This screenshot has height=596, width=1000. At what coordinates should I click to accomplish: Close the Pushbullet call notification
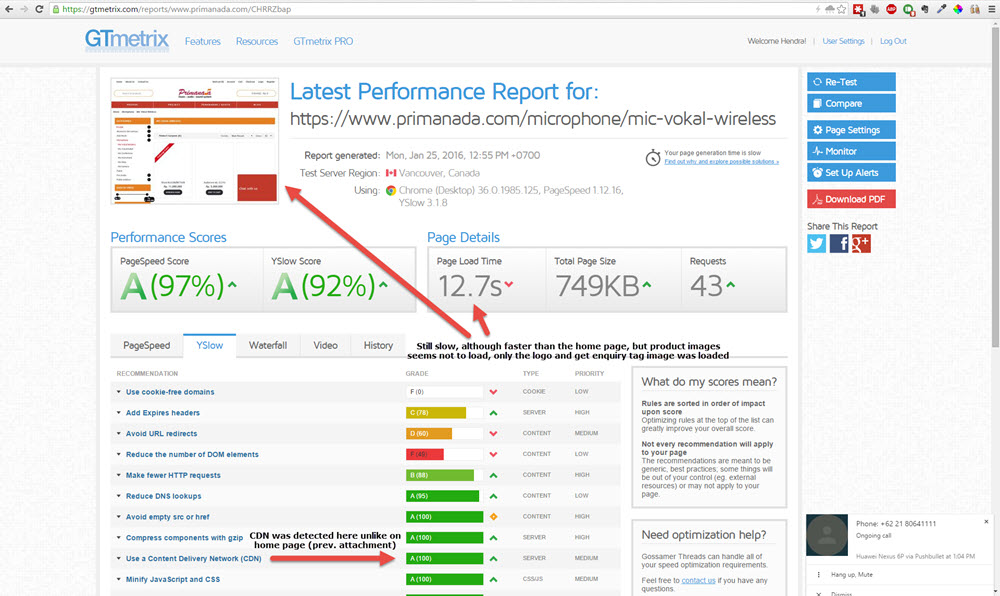986,521
